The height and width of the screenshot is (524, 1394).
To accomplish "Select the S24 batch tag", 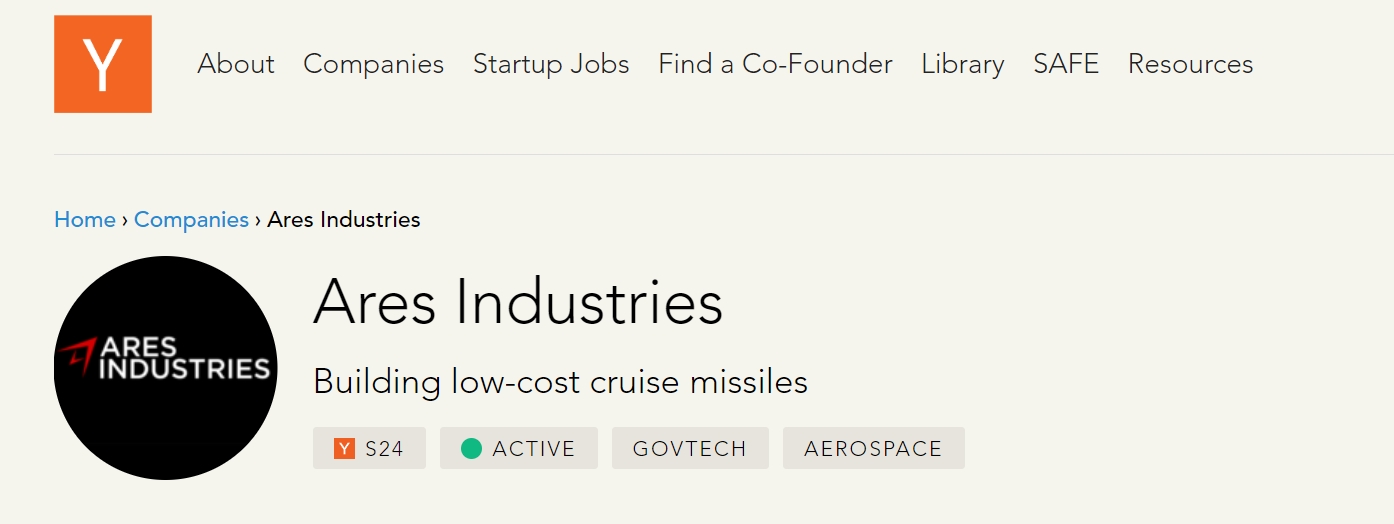I will [369, 448].
